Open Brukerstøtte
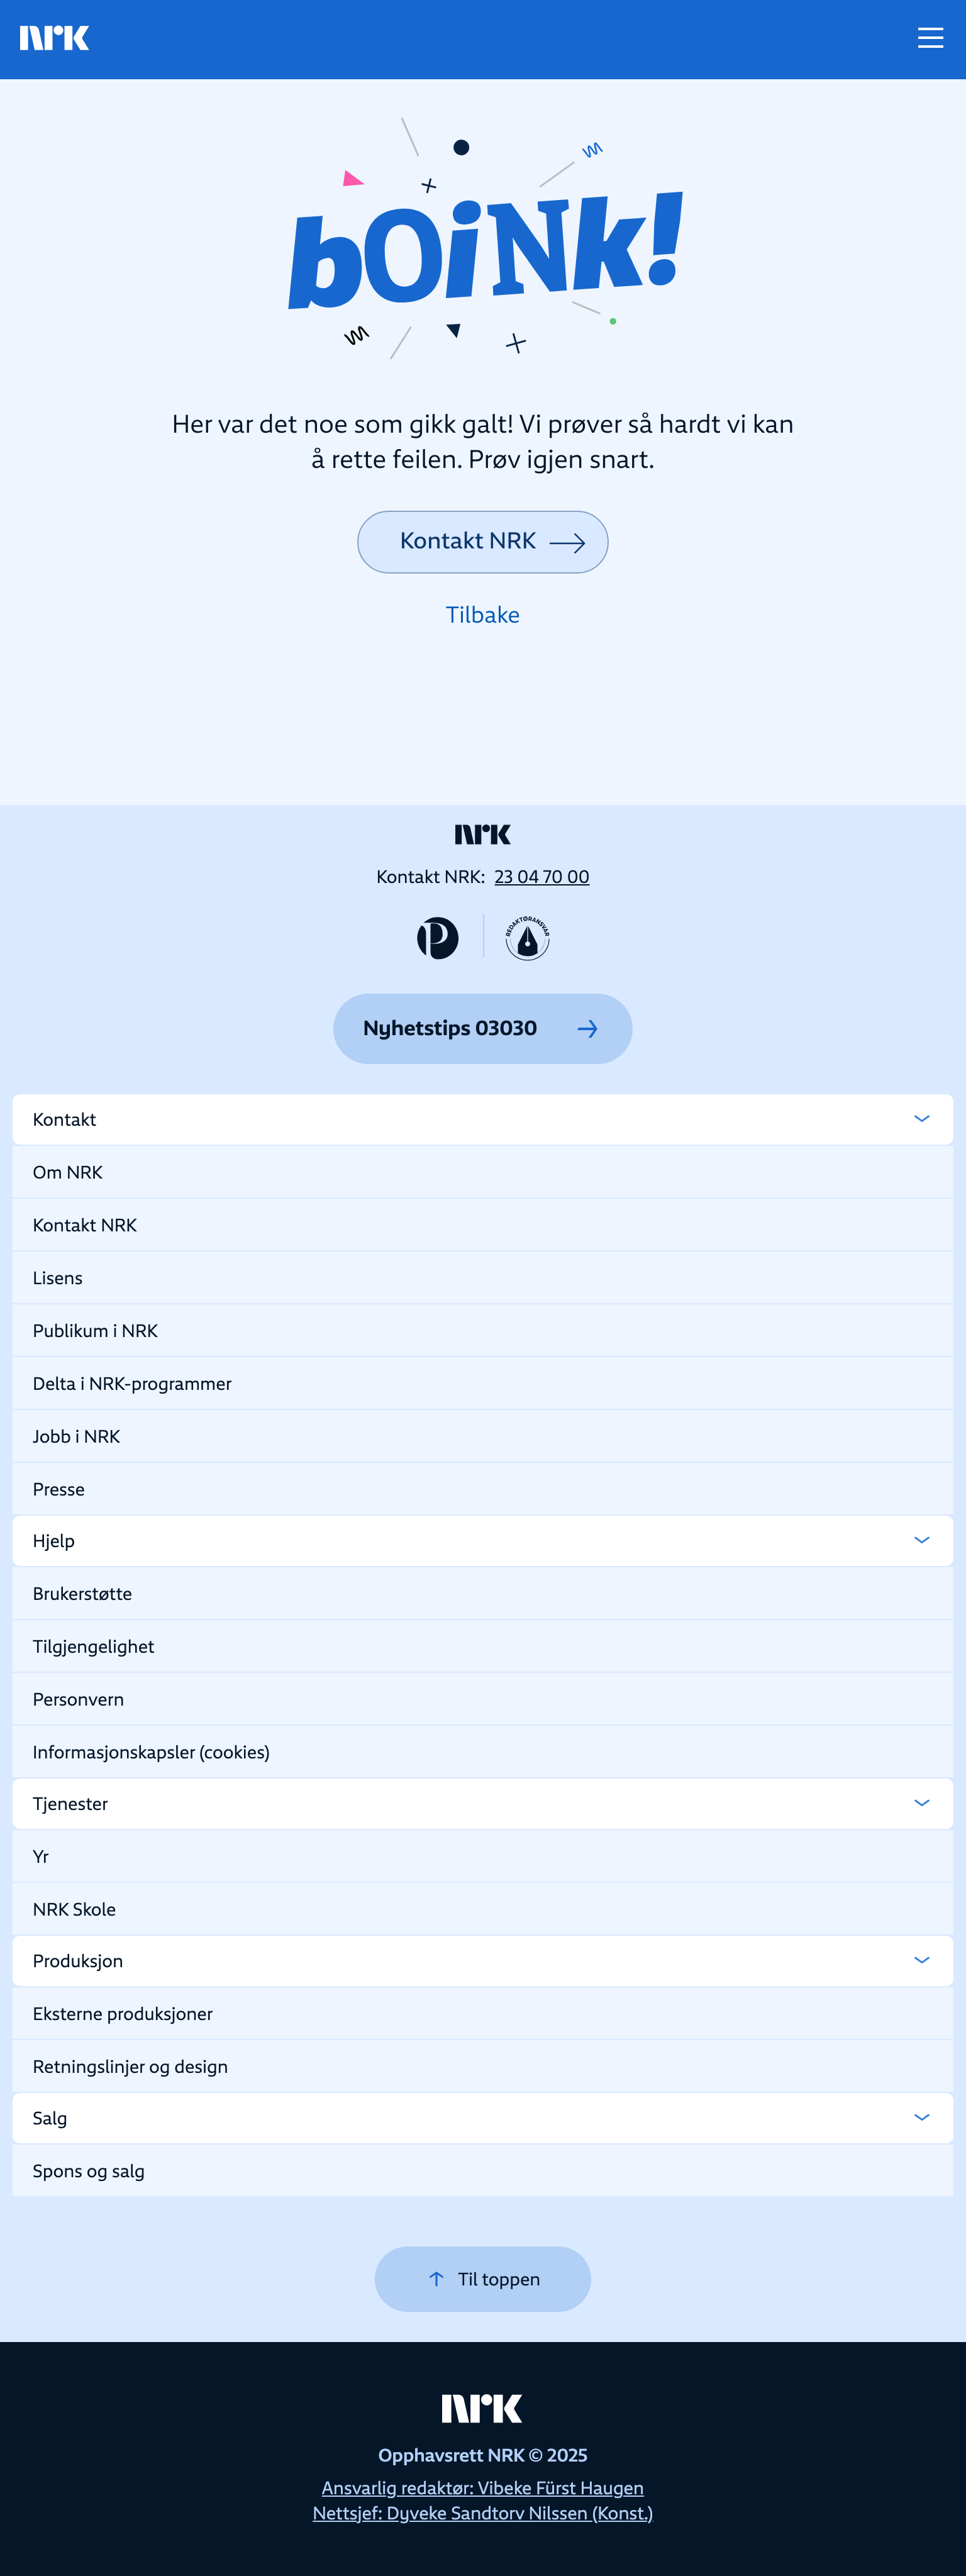Viewport: 966px width, 2576px height. [483, 1594]
